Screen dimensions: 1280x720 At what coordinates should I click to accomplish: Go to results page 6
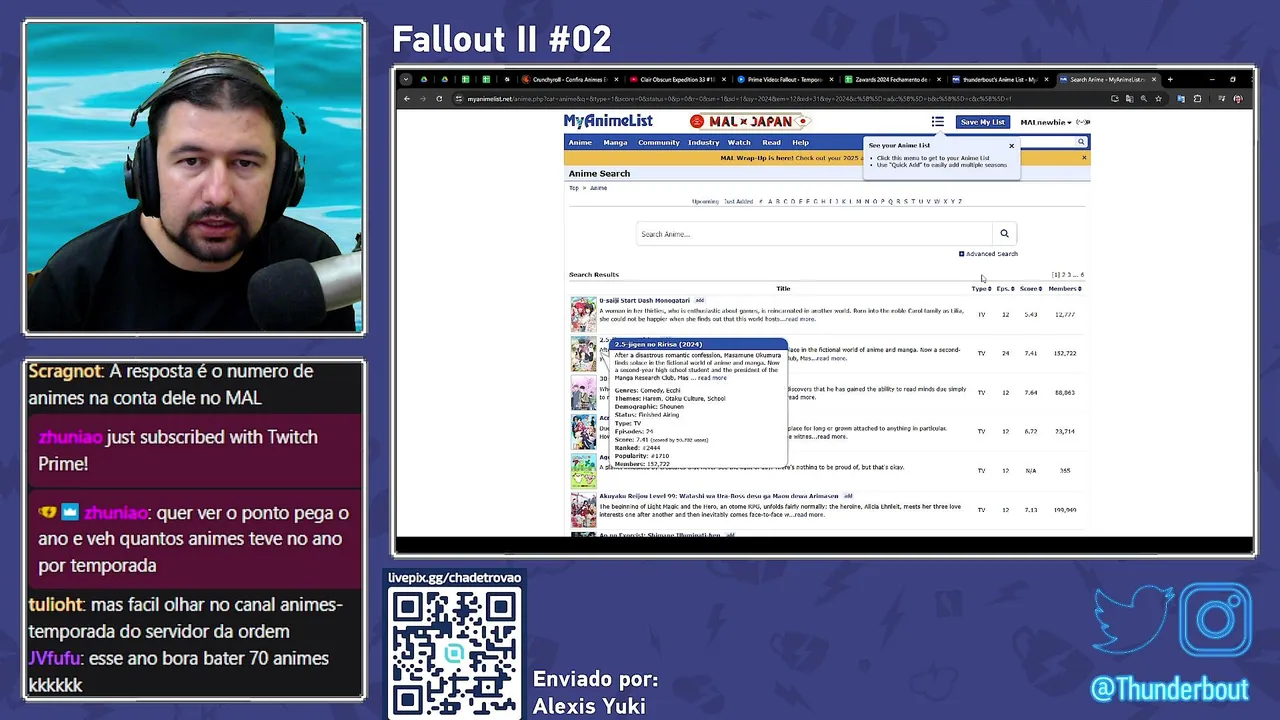point(1082,275)
